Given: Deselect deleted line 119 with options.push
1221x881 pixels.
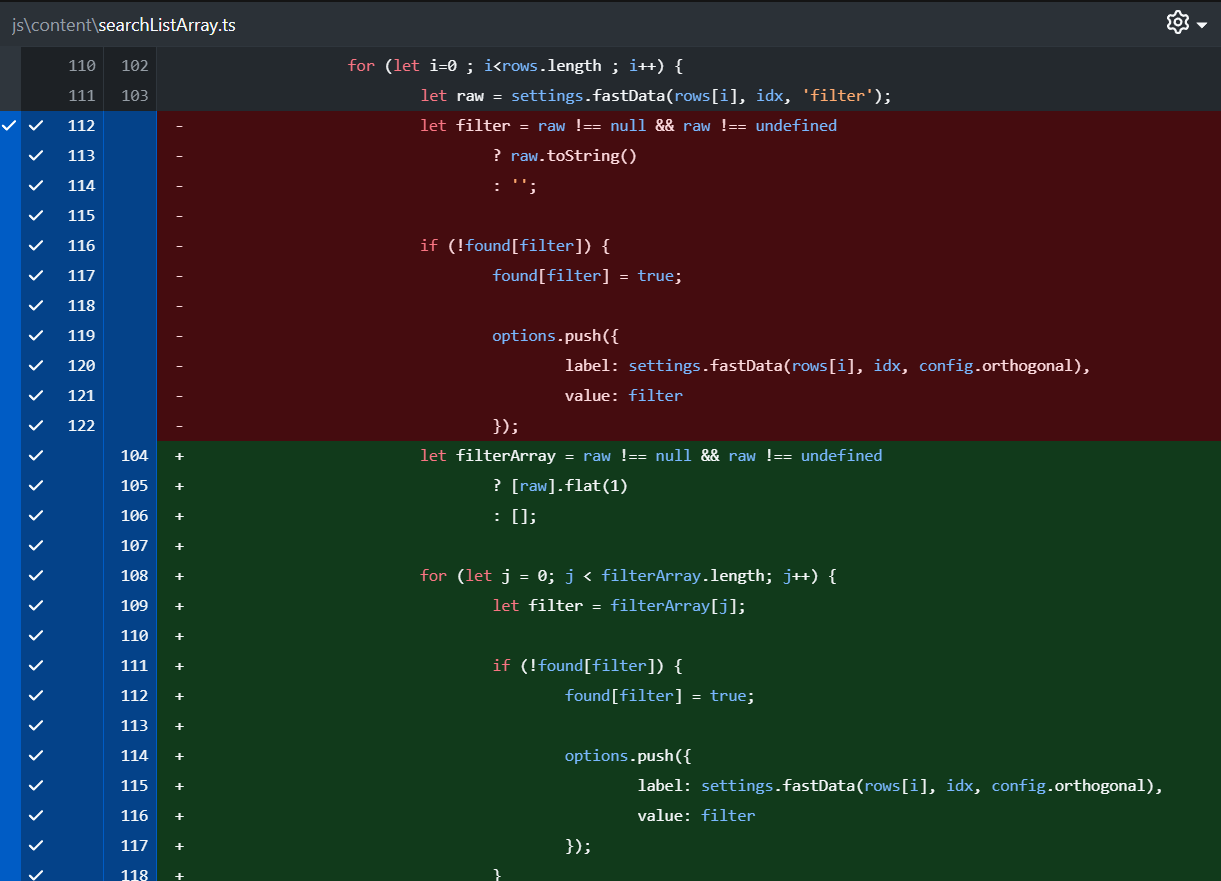Looking at the screenshot, I should coord(36,336).
